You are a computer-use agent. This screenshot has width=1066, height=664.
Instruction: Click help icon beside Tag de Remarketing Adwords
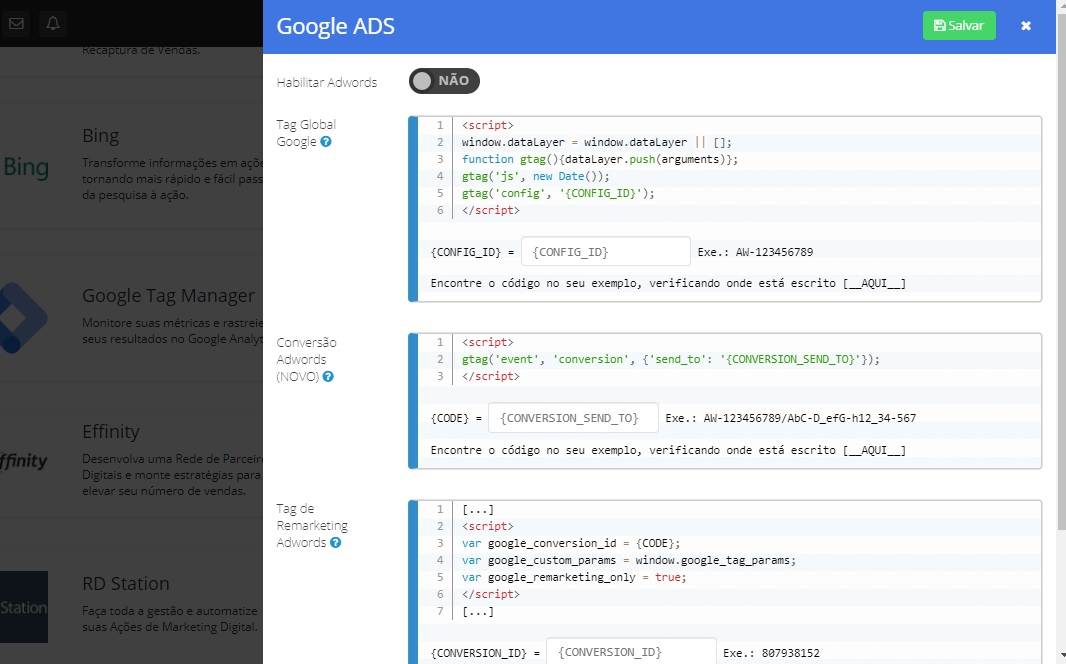coord(336,543)
